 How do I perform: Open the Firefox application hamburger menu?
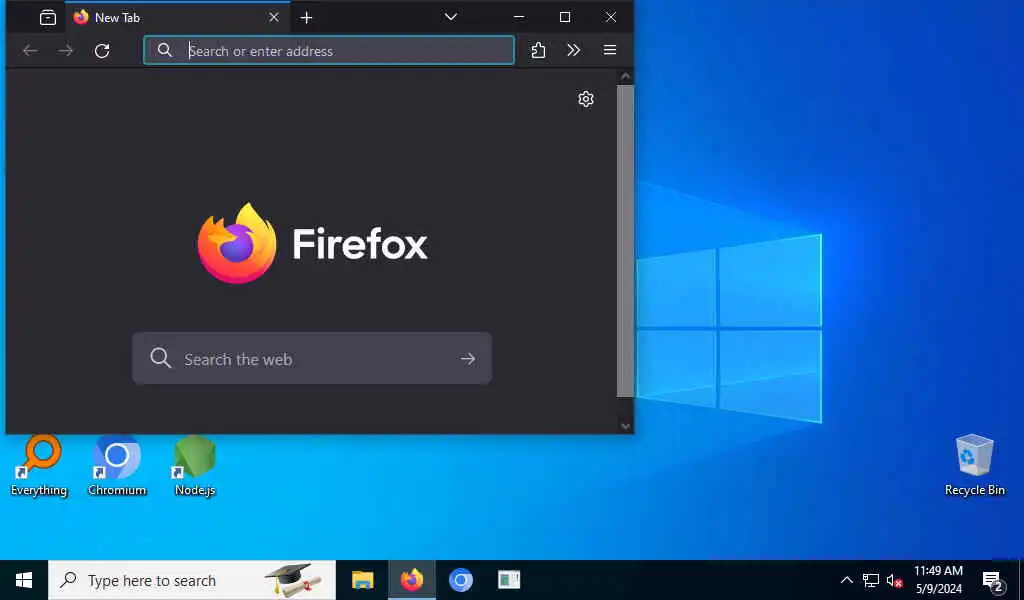[x=610, y=50]
